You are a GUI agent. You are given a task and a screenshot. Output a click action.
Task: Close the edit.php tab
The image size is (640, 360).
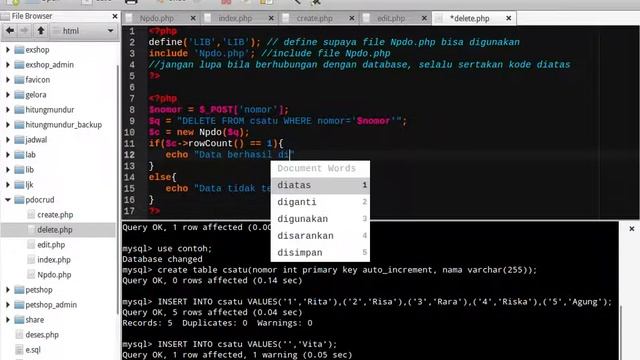pyautogui.click(x=424, y=18)
